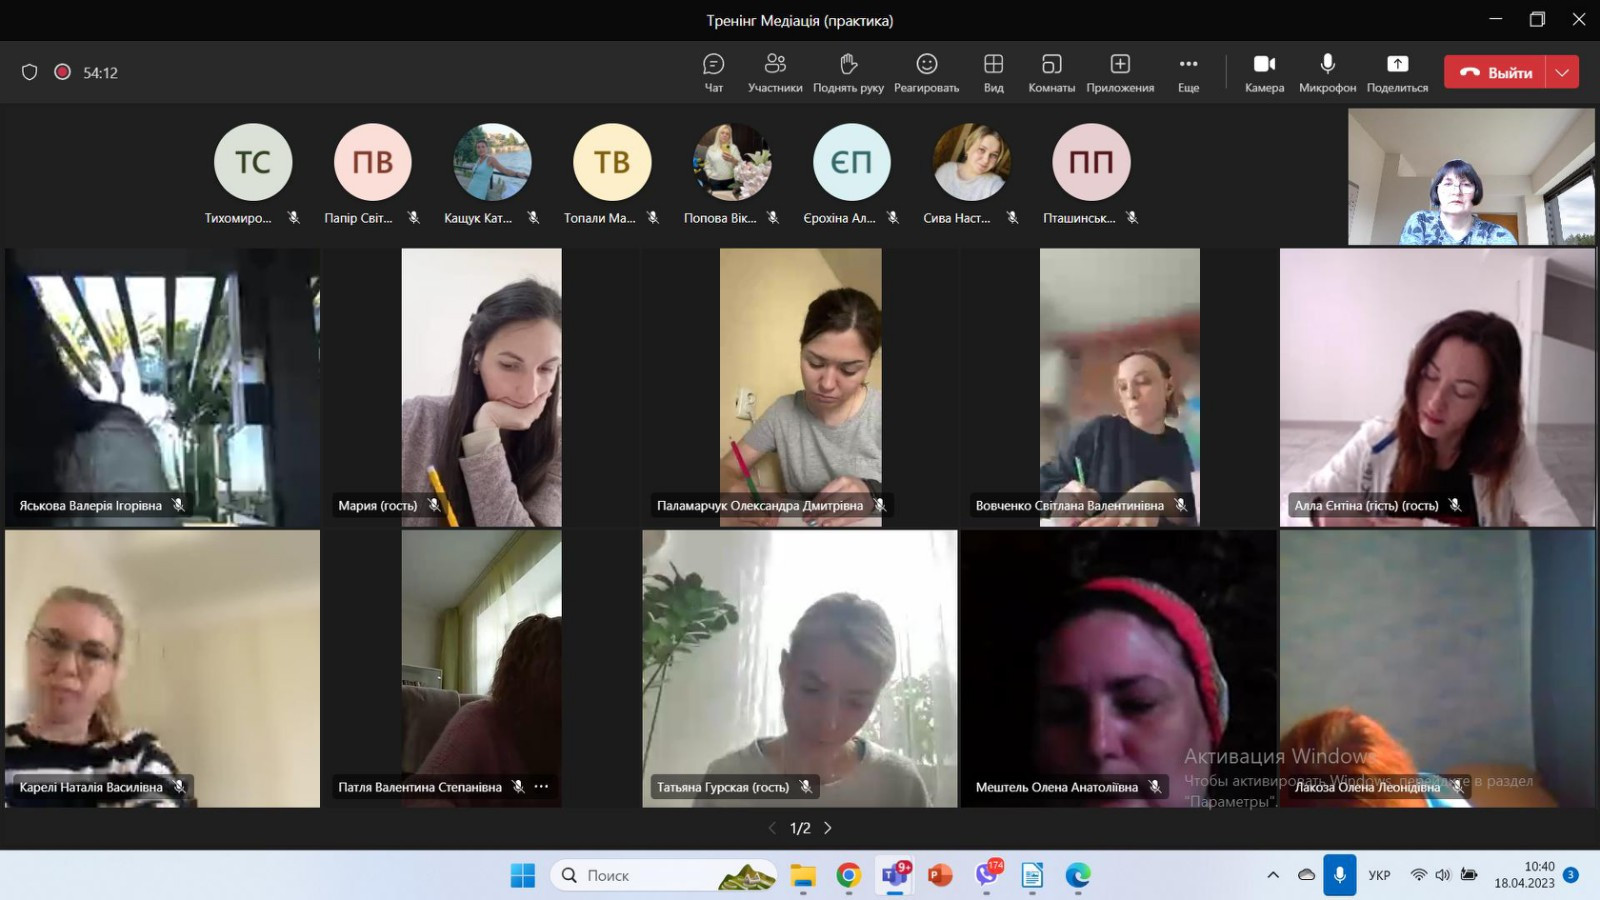Click the taskbar Поиск search box

pos(664,875)
